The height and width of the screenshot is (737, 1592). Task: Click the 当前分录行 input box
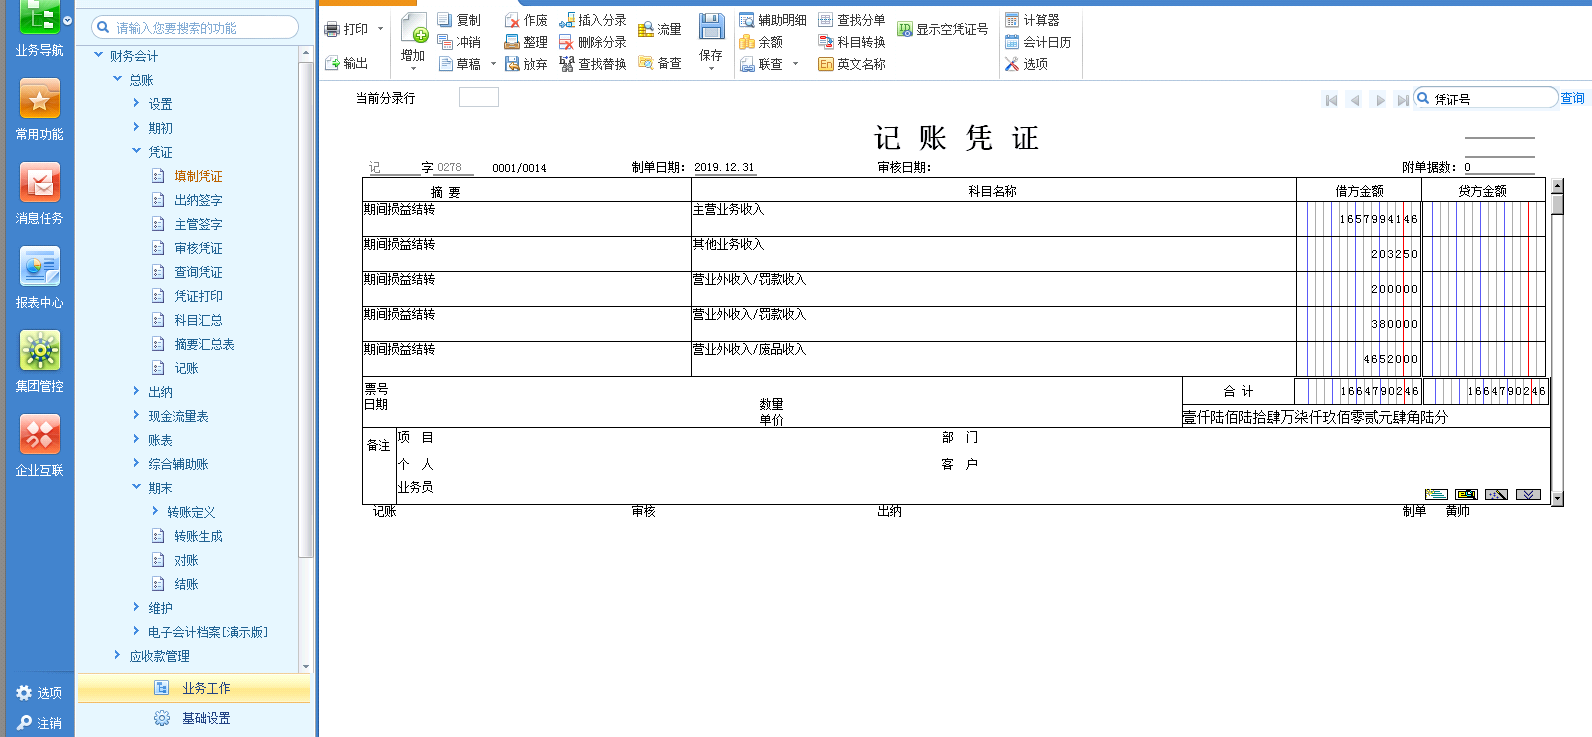478,97
